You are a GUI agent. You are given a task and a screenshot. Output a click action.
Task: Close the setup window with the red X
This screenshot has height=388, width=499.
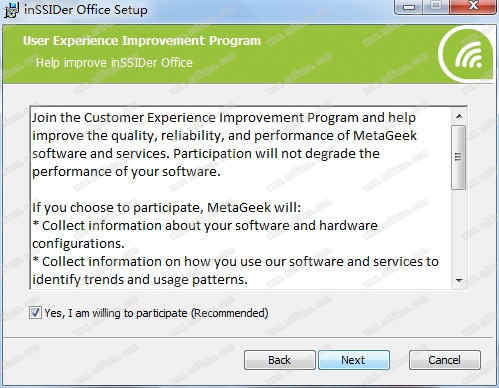point(473,7)
